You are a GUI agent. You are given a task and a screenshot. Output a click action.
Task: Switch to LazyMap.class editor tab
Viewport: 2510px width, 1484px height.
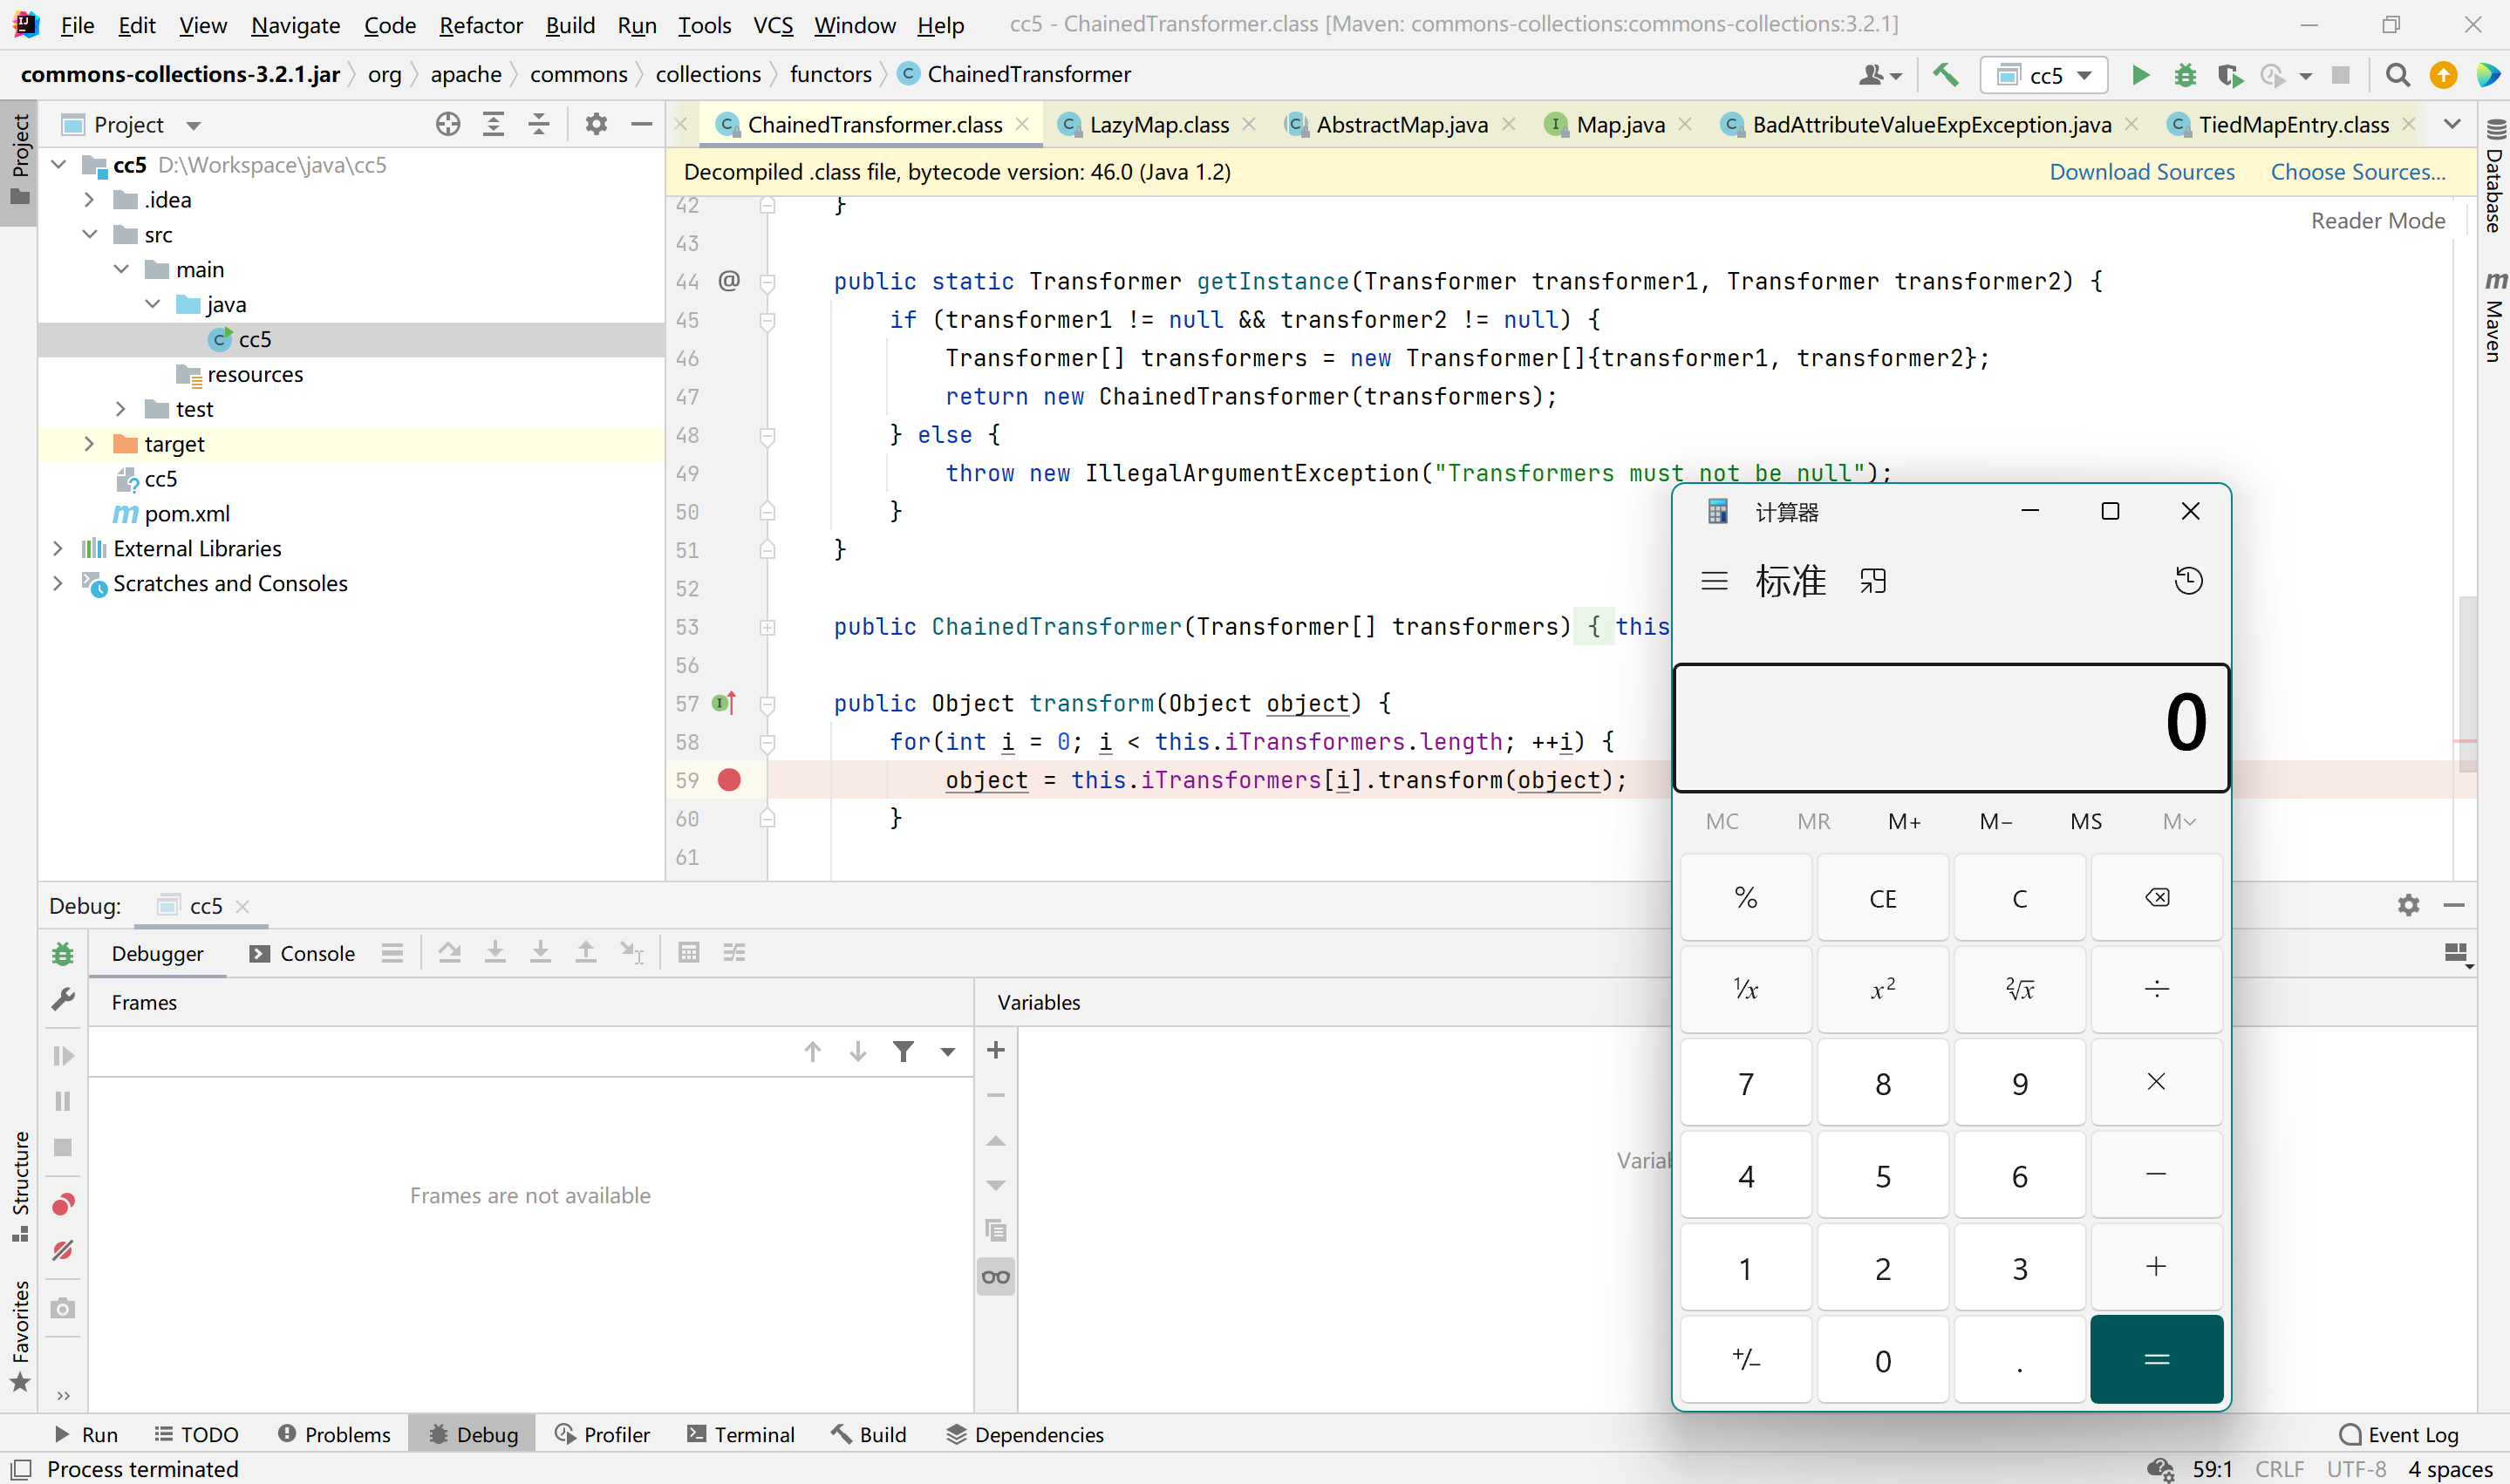pos(1158,125)
